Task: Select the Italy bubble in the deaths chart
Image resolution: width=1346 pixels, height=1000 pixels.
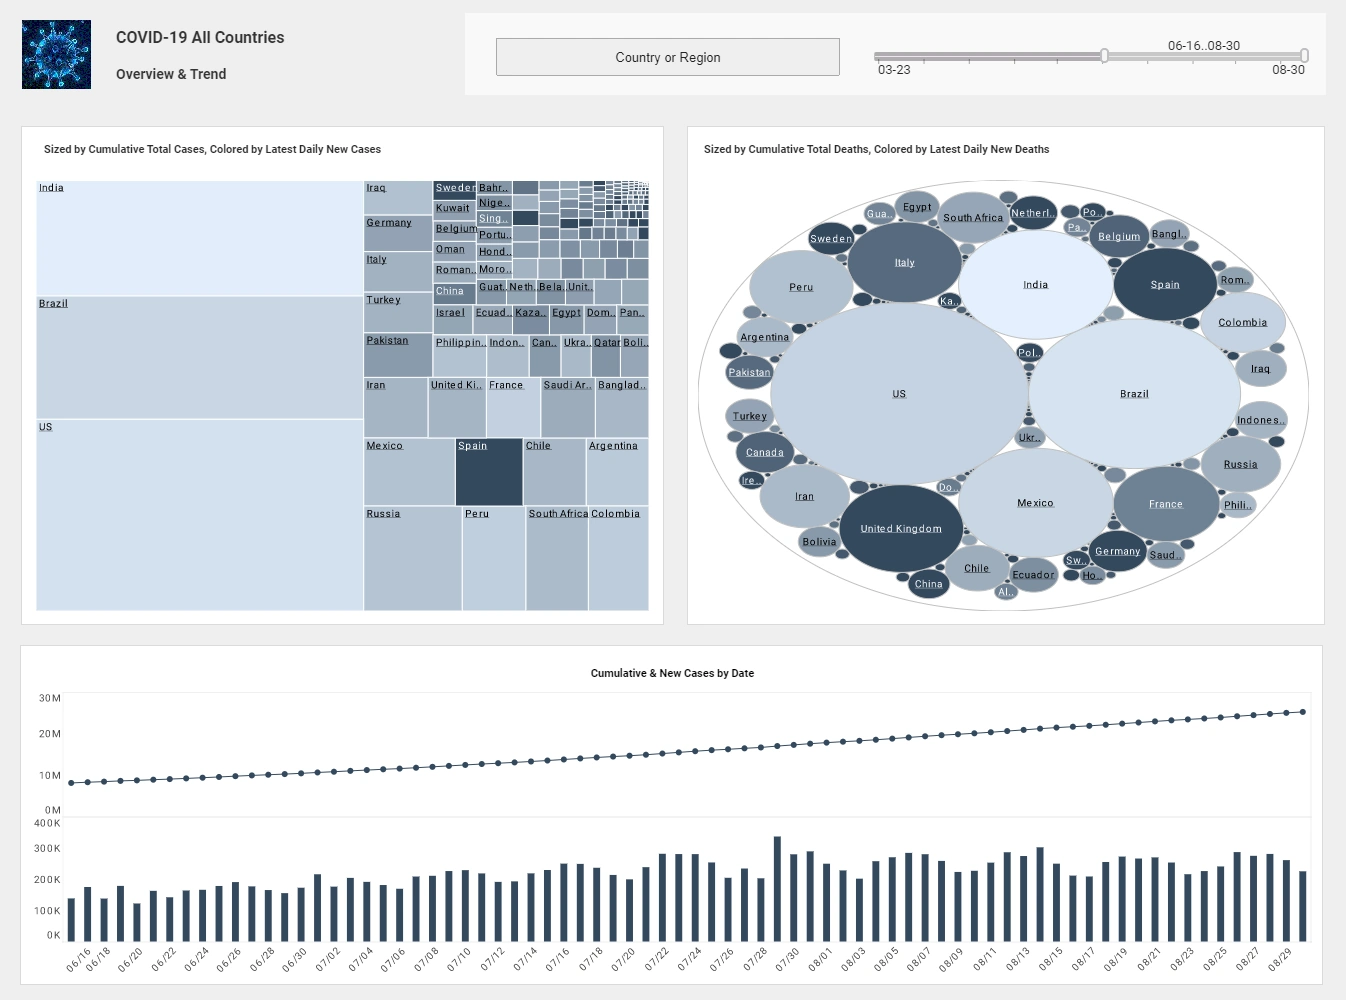Action: [903, 262]
